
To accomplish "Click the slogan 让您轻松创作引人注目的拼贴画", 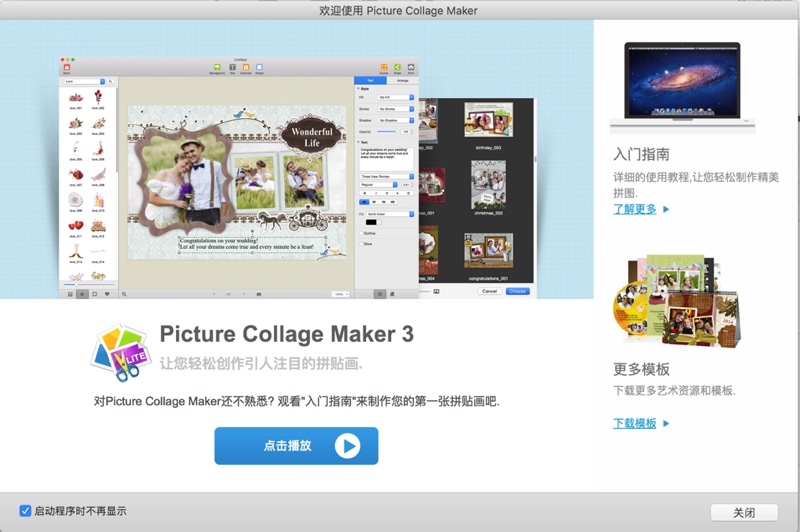I will click(261, 364).
